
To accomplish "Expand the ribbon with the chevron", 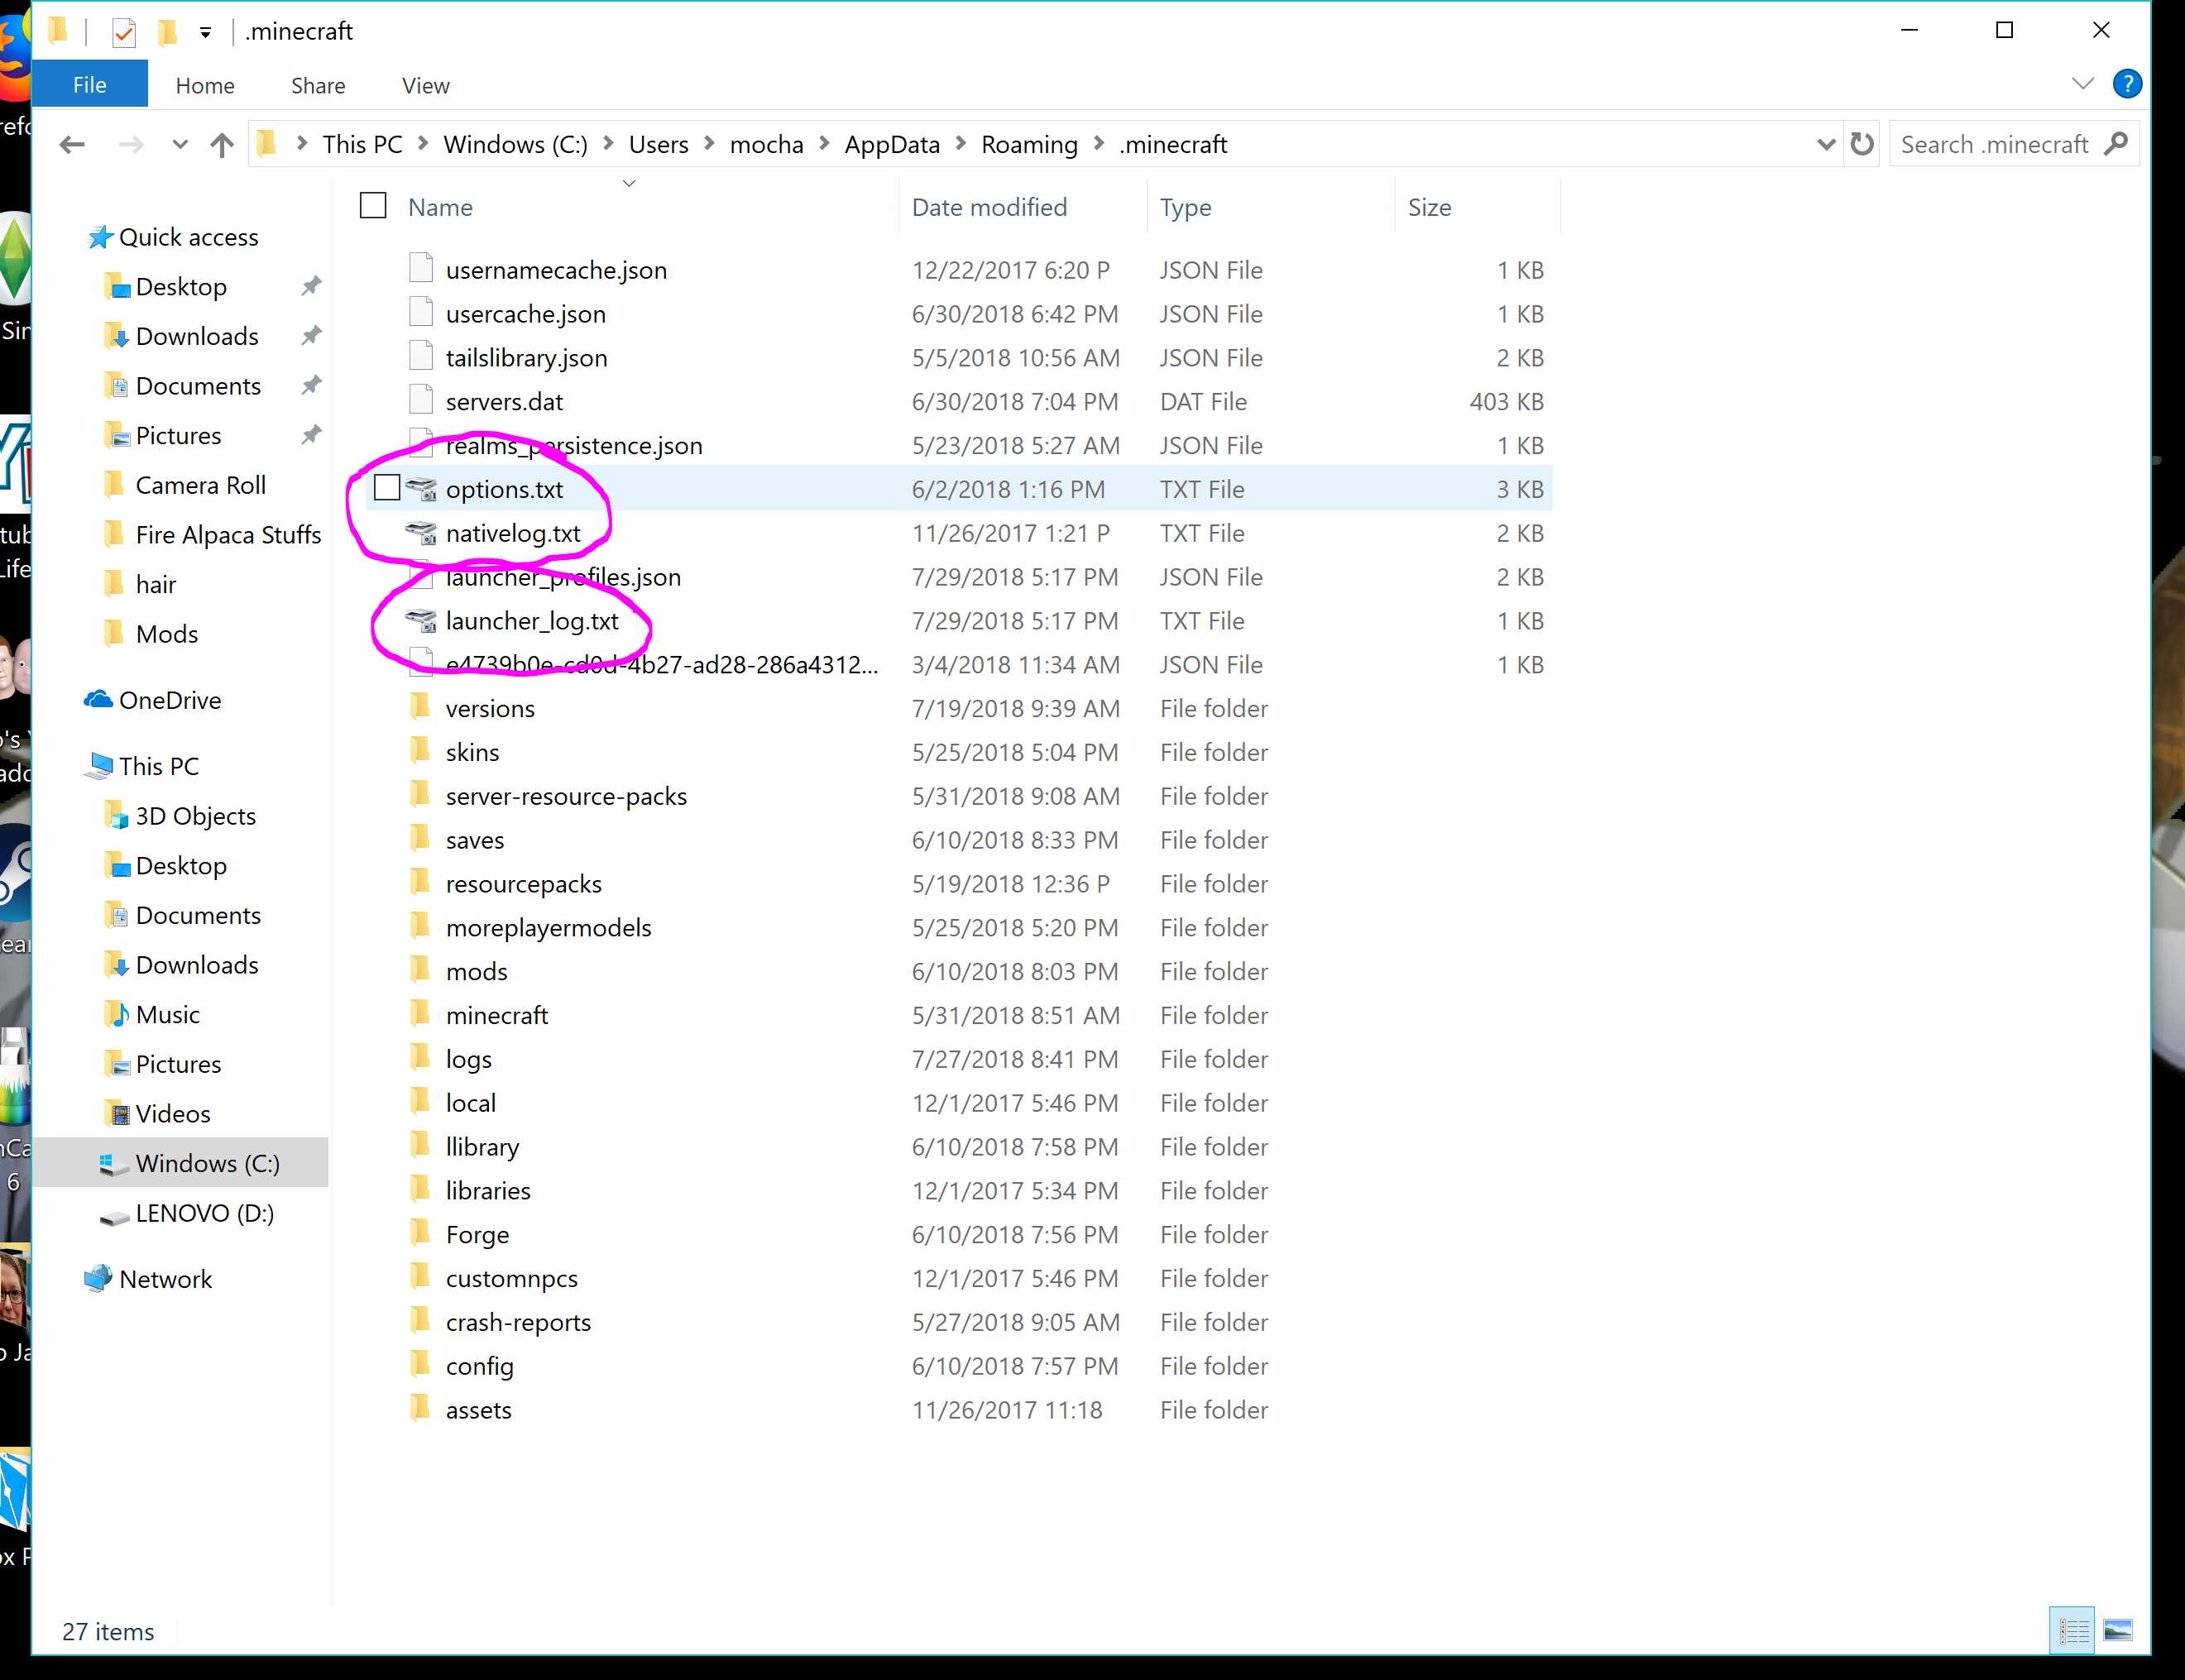I will [x=2083, y=84].
